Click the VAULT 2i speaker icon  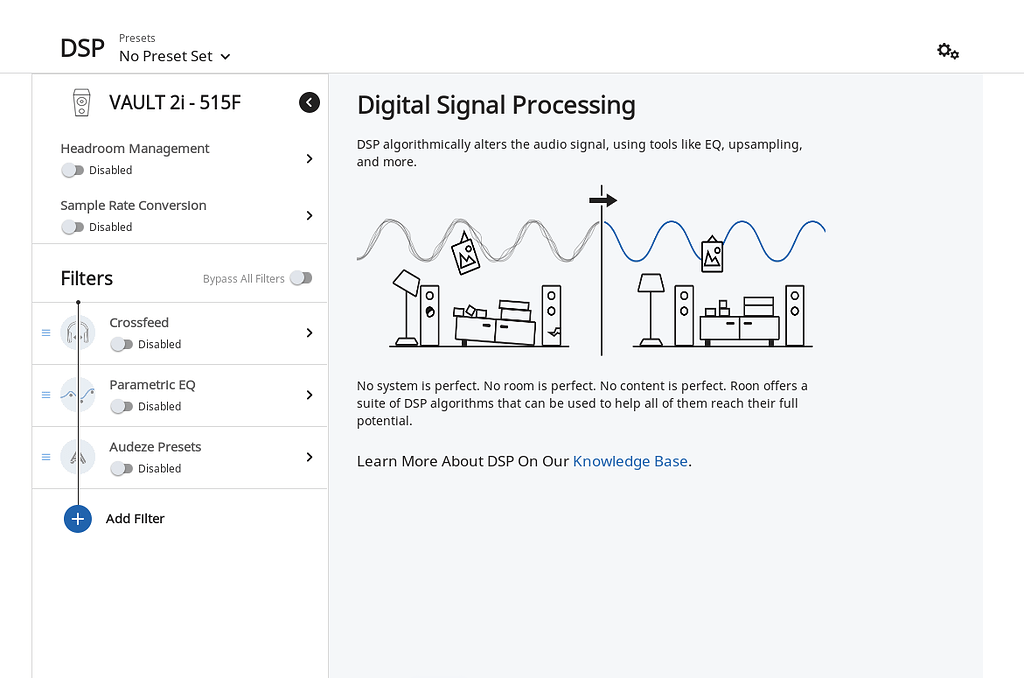tap(81, 102)
